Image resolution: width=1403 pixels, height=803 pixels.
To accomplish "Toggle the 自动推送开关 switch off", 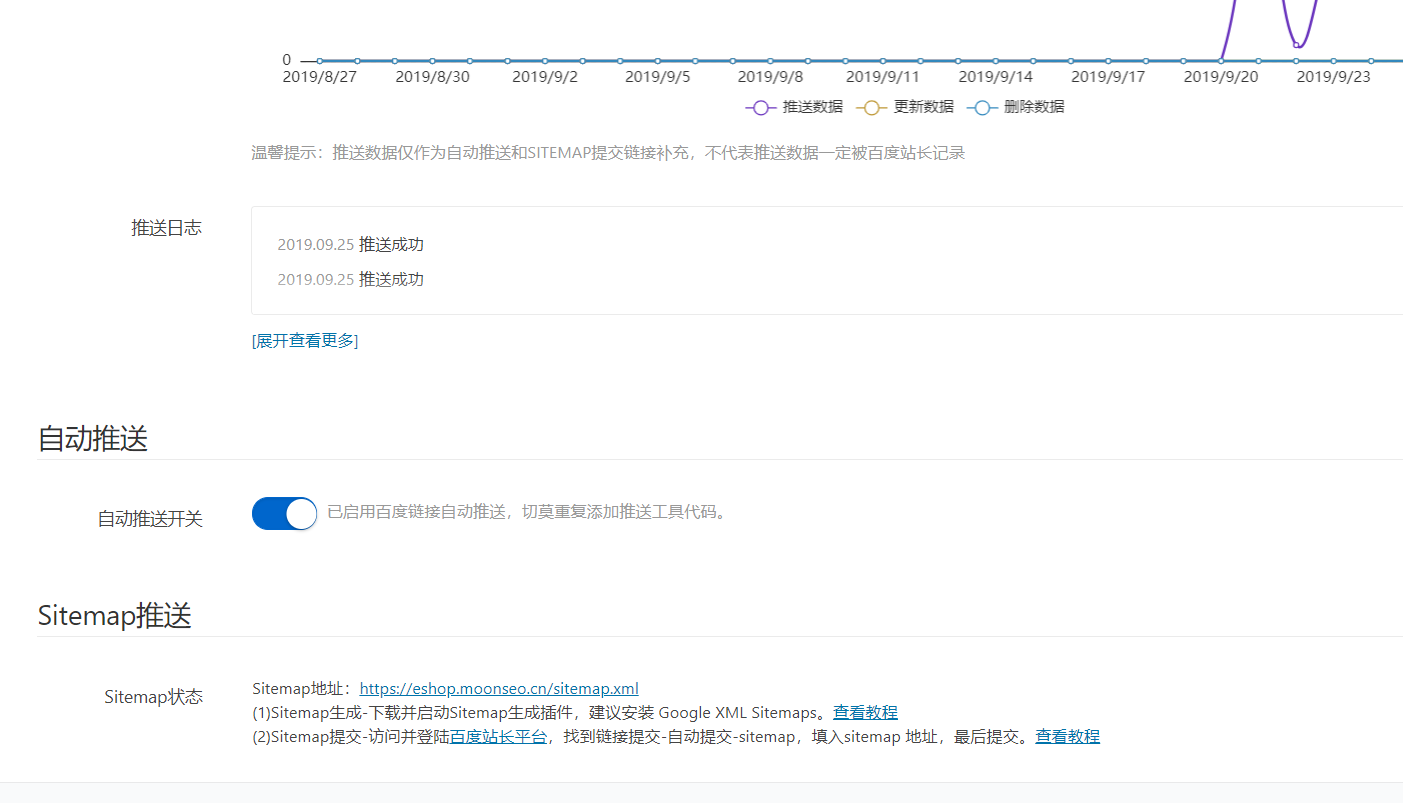I will (284, 514).
